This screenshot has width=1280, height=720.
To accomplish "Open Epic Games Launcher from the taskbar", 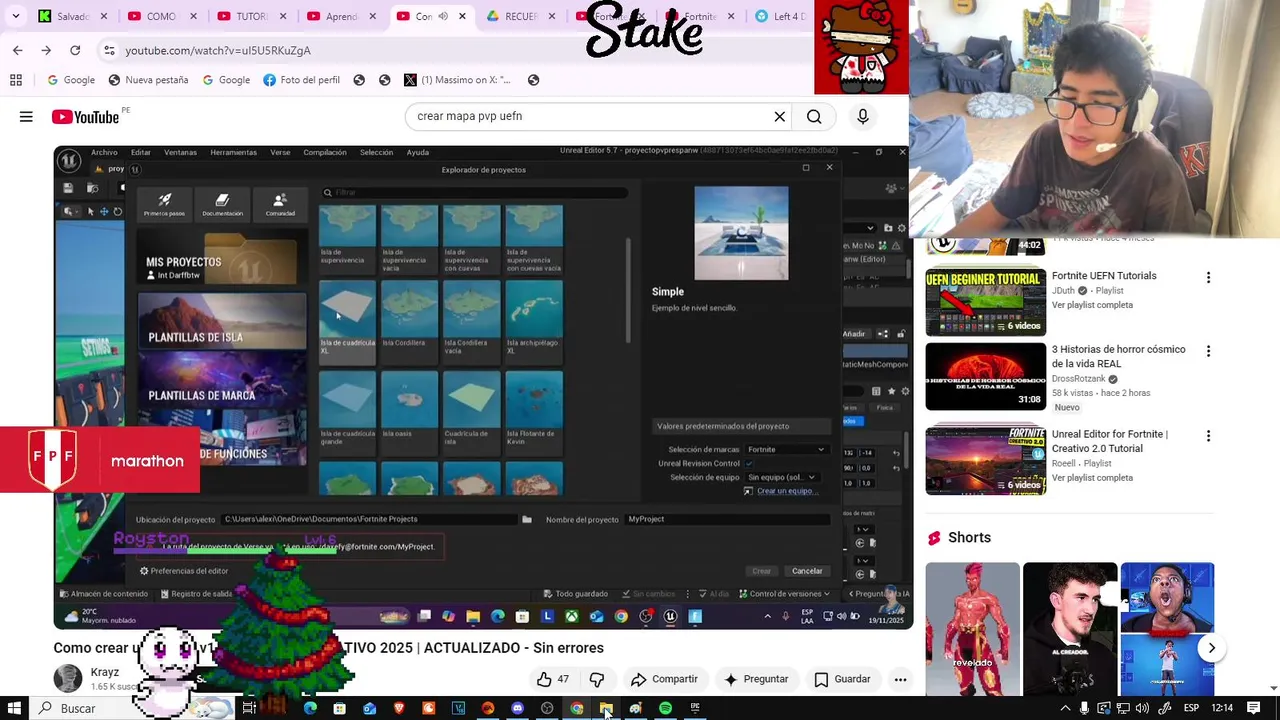I will (x=695, y=708).
